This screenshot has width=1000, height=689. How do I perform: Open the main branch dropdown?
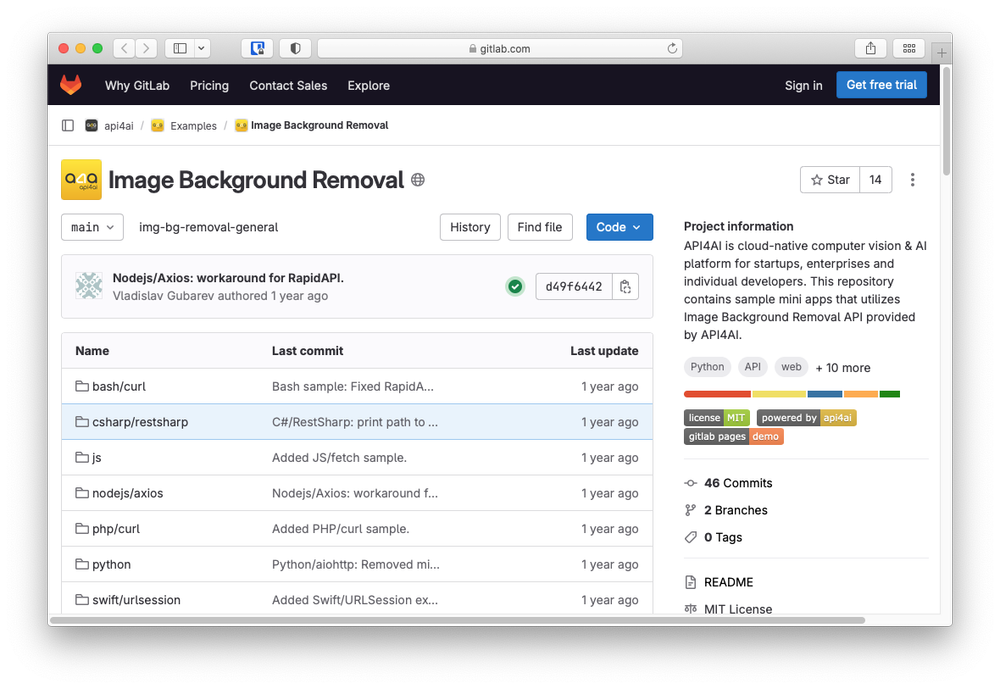[x=92, y=227]
